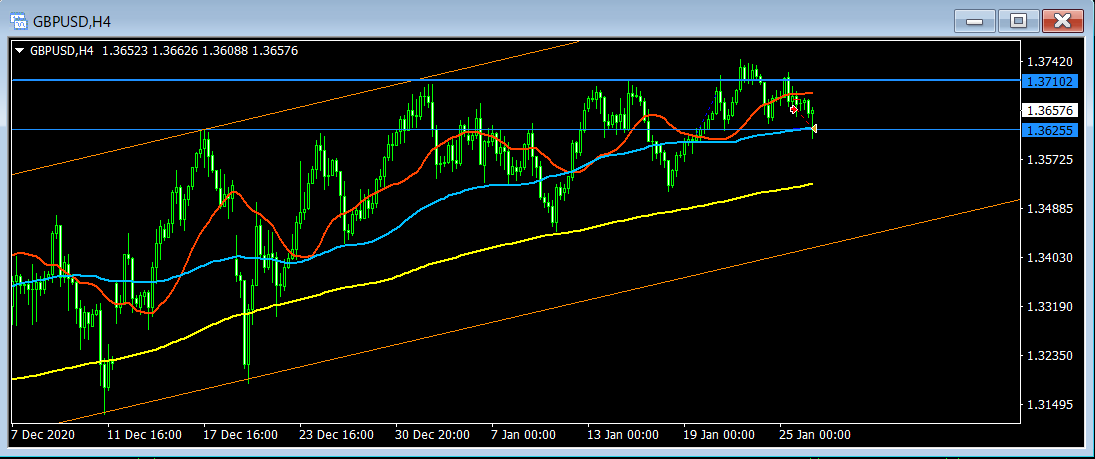1095x459 pixels.
Task: Click the 19 Jan 00:00 time label
Action: 720,435
